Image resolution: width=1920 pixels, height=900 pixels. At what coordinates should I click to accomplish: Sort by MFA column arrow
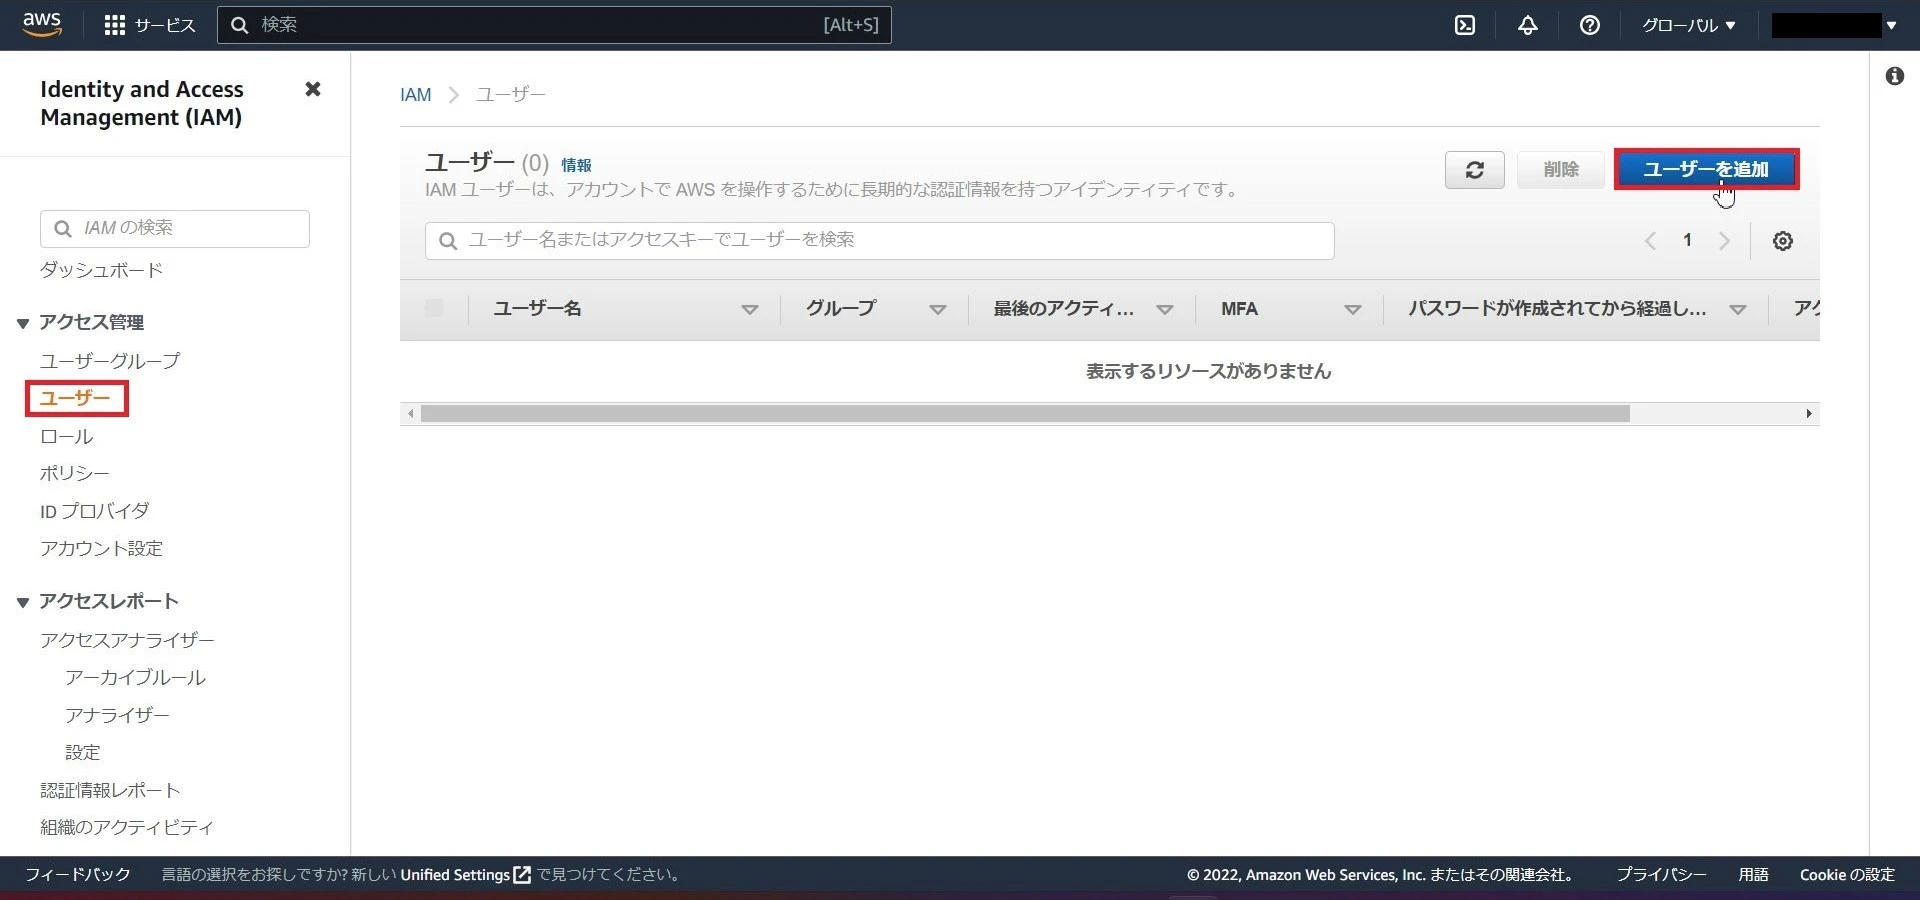coord(1353,310)
